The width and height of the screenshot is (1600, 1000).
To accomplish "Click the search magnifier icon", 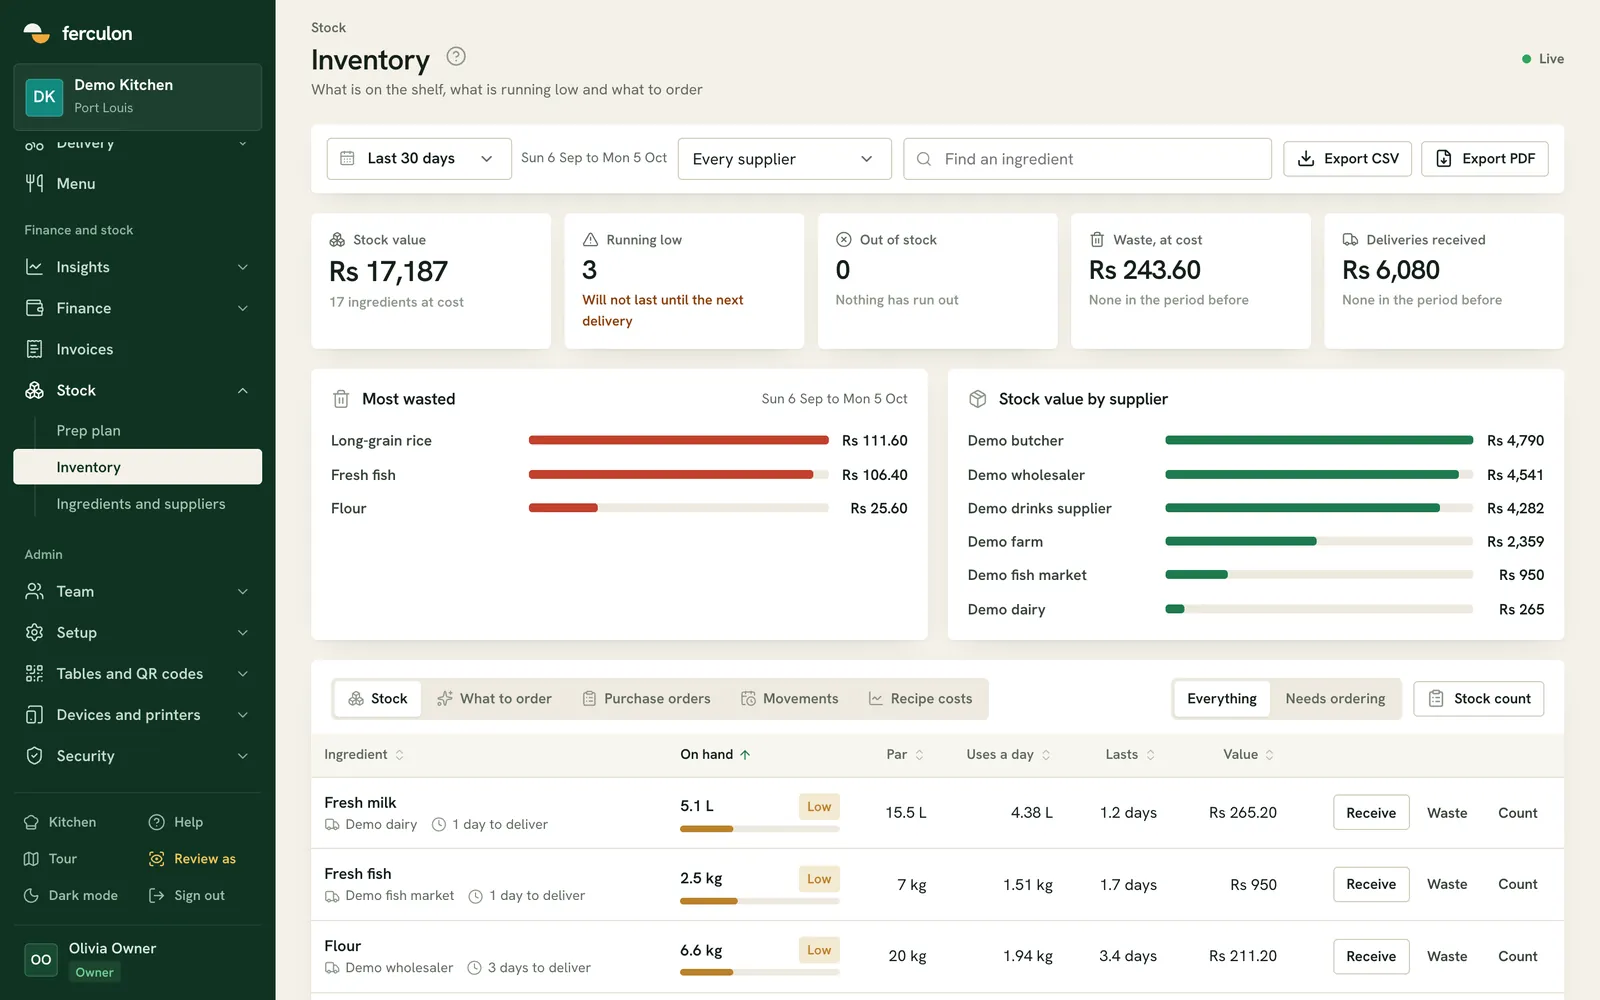I will click(924, 159).
